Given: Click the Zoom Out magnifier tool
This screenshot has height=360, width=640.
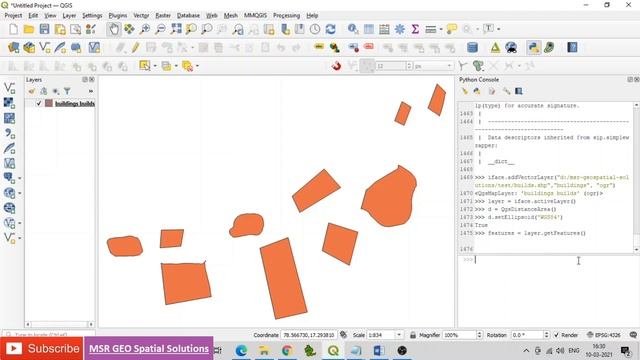Looking at the screenshot, I should pos(160,29).
